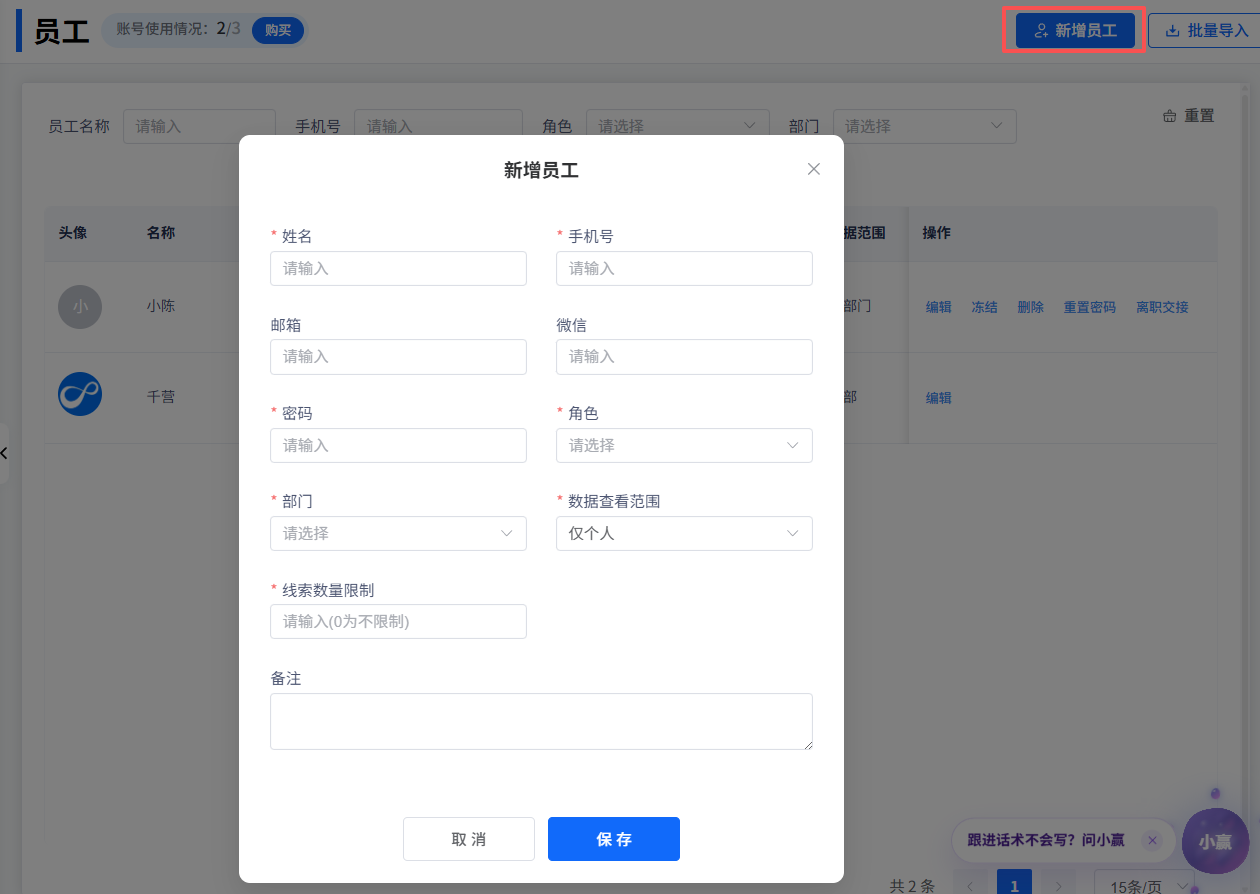Open the 小赢 assistant purple bubble
The width and height of the screenshot is (1260, 894).
(x=1214, y=842)
